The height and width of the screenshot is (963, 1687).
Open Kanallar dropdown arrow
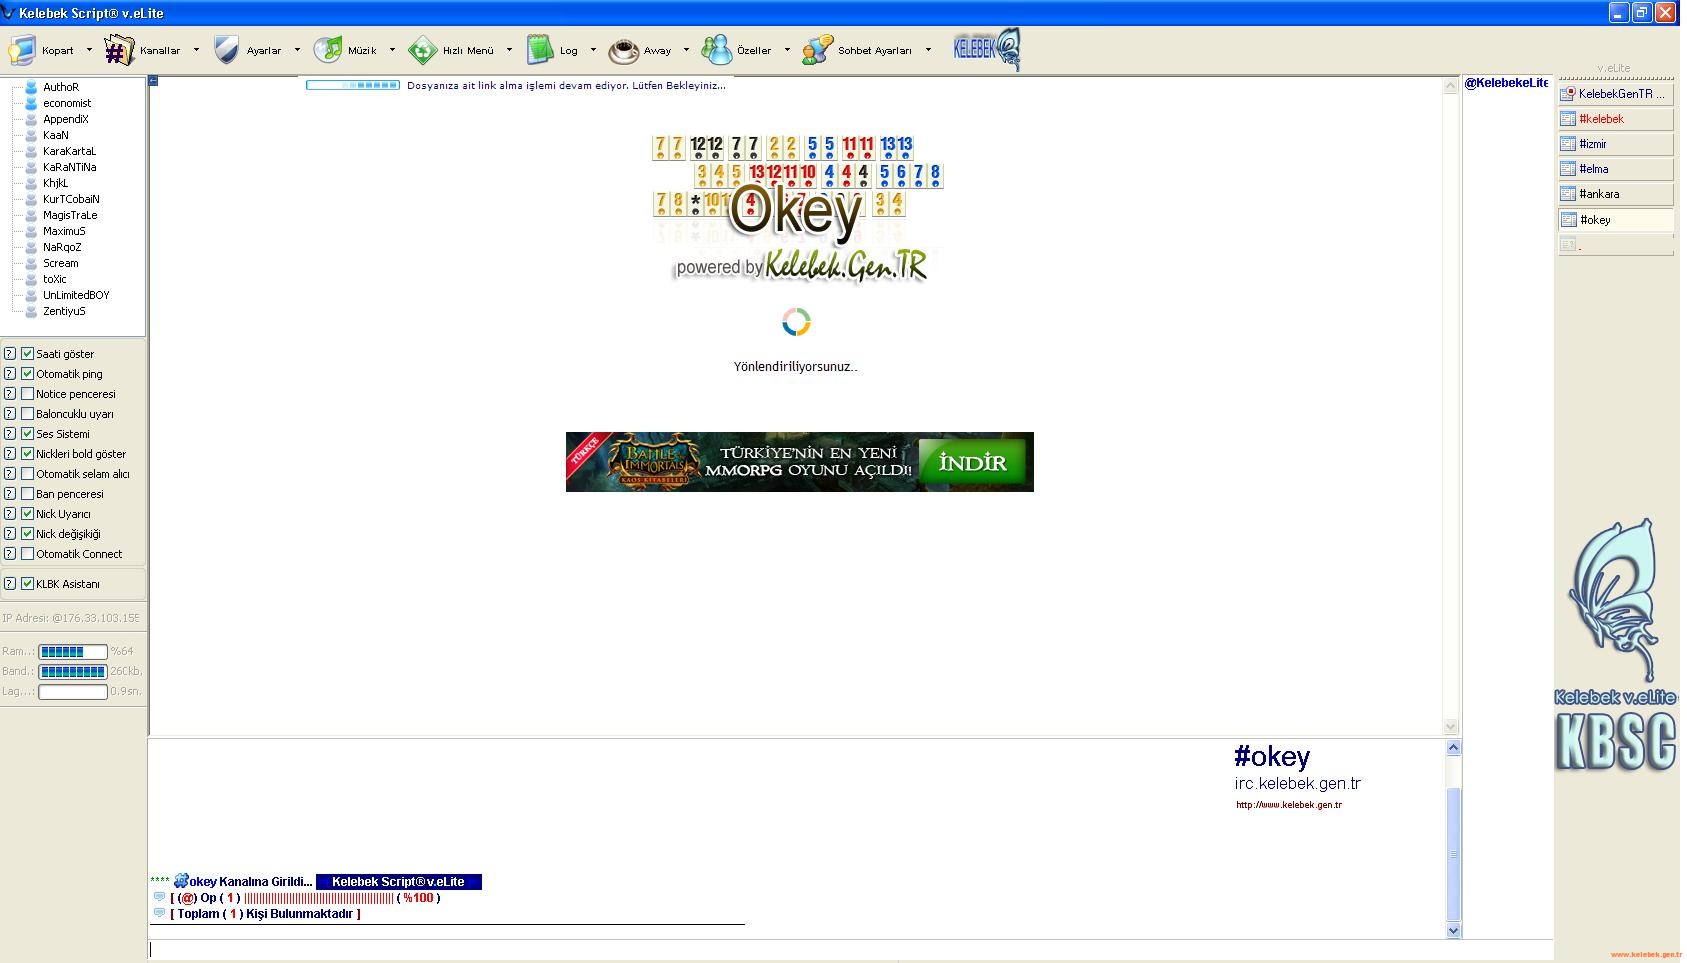coord(196,50)
